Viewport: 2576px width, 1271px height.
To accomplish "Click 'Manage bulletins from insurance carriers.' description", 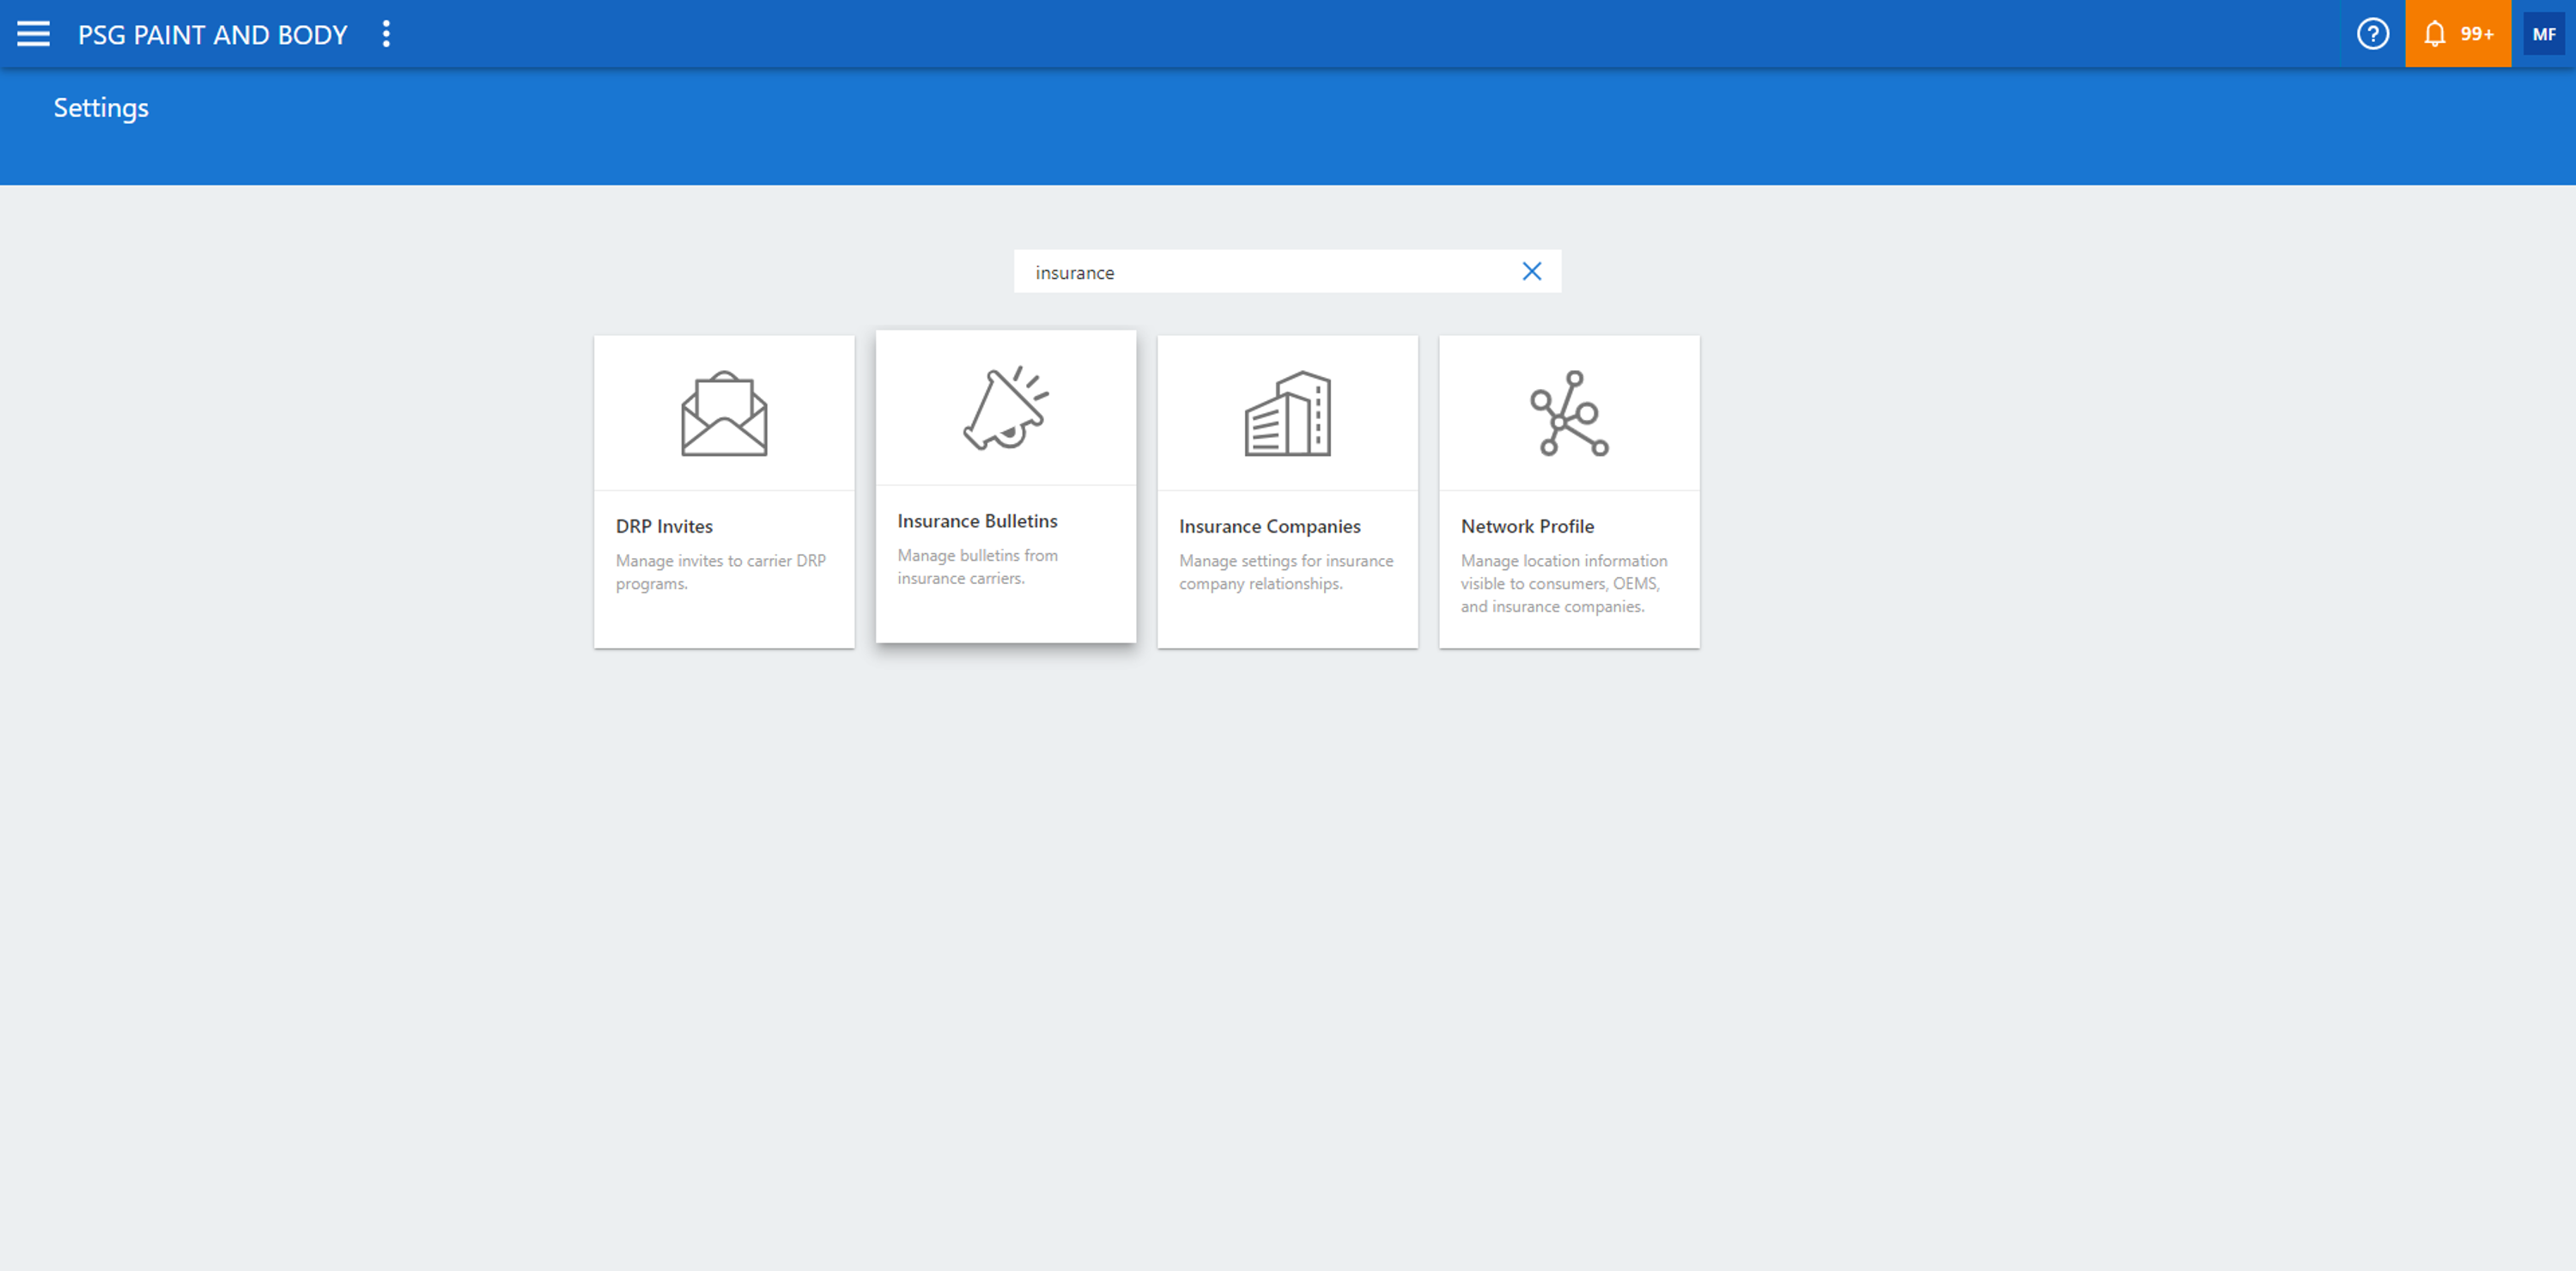I will tap(977, 567).
